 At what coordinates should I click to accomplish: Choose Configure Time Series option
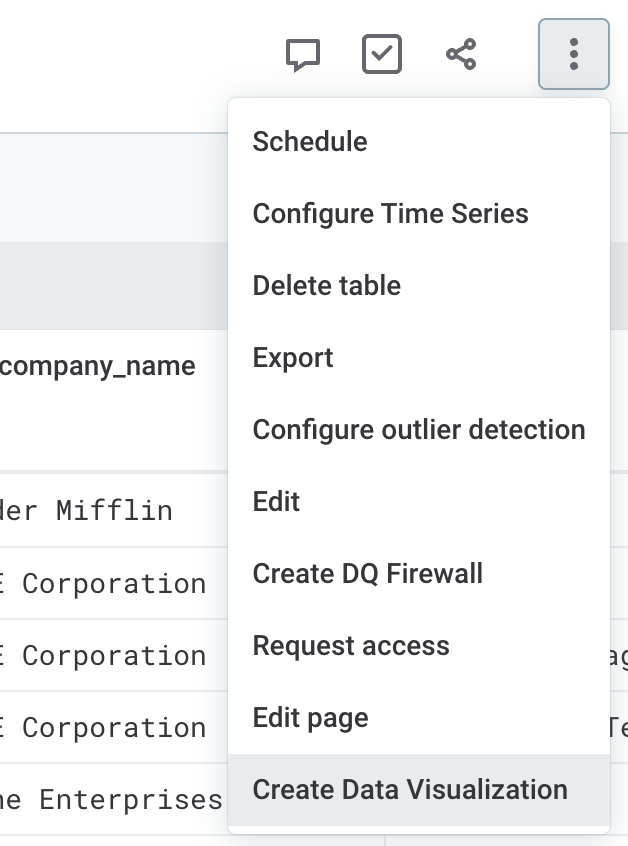click(390, 214)
